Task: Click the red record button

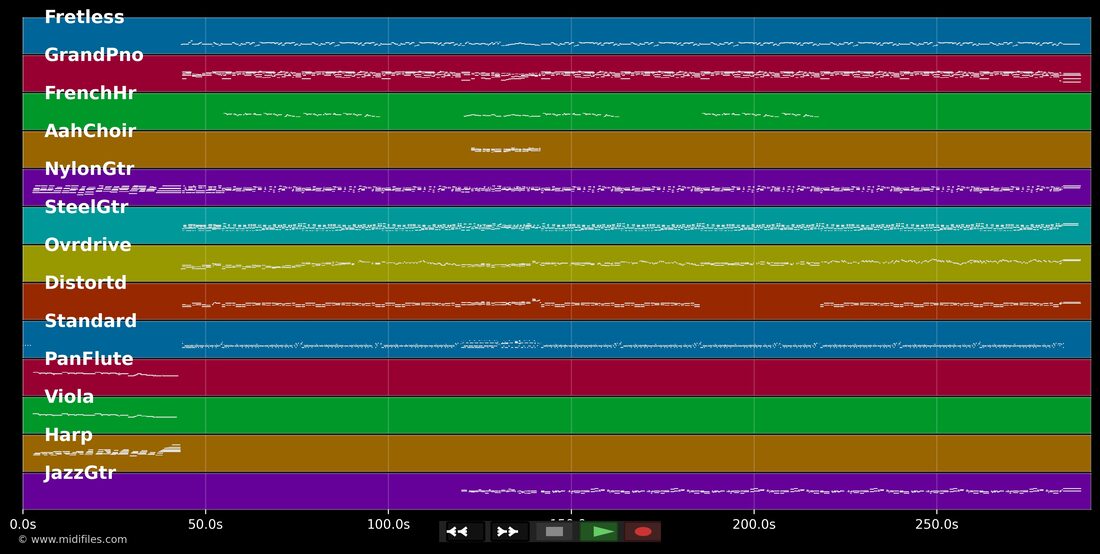Action: click(643, 532)
